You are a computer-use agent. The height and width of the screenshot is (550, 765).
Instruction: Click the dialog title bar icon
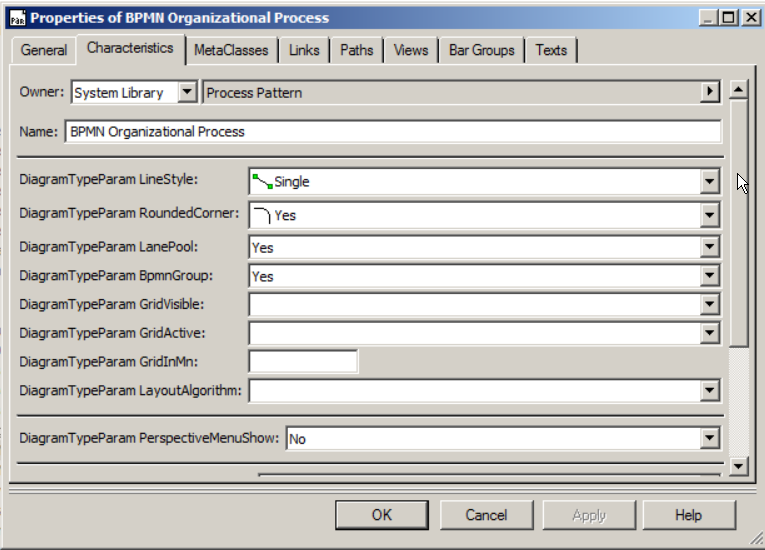17,17
